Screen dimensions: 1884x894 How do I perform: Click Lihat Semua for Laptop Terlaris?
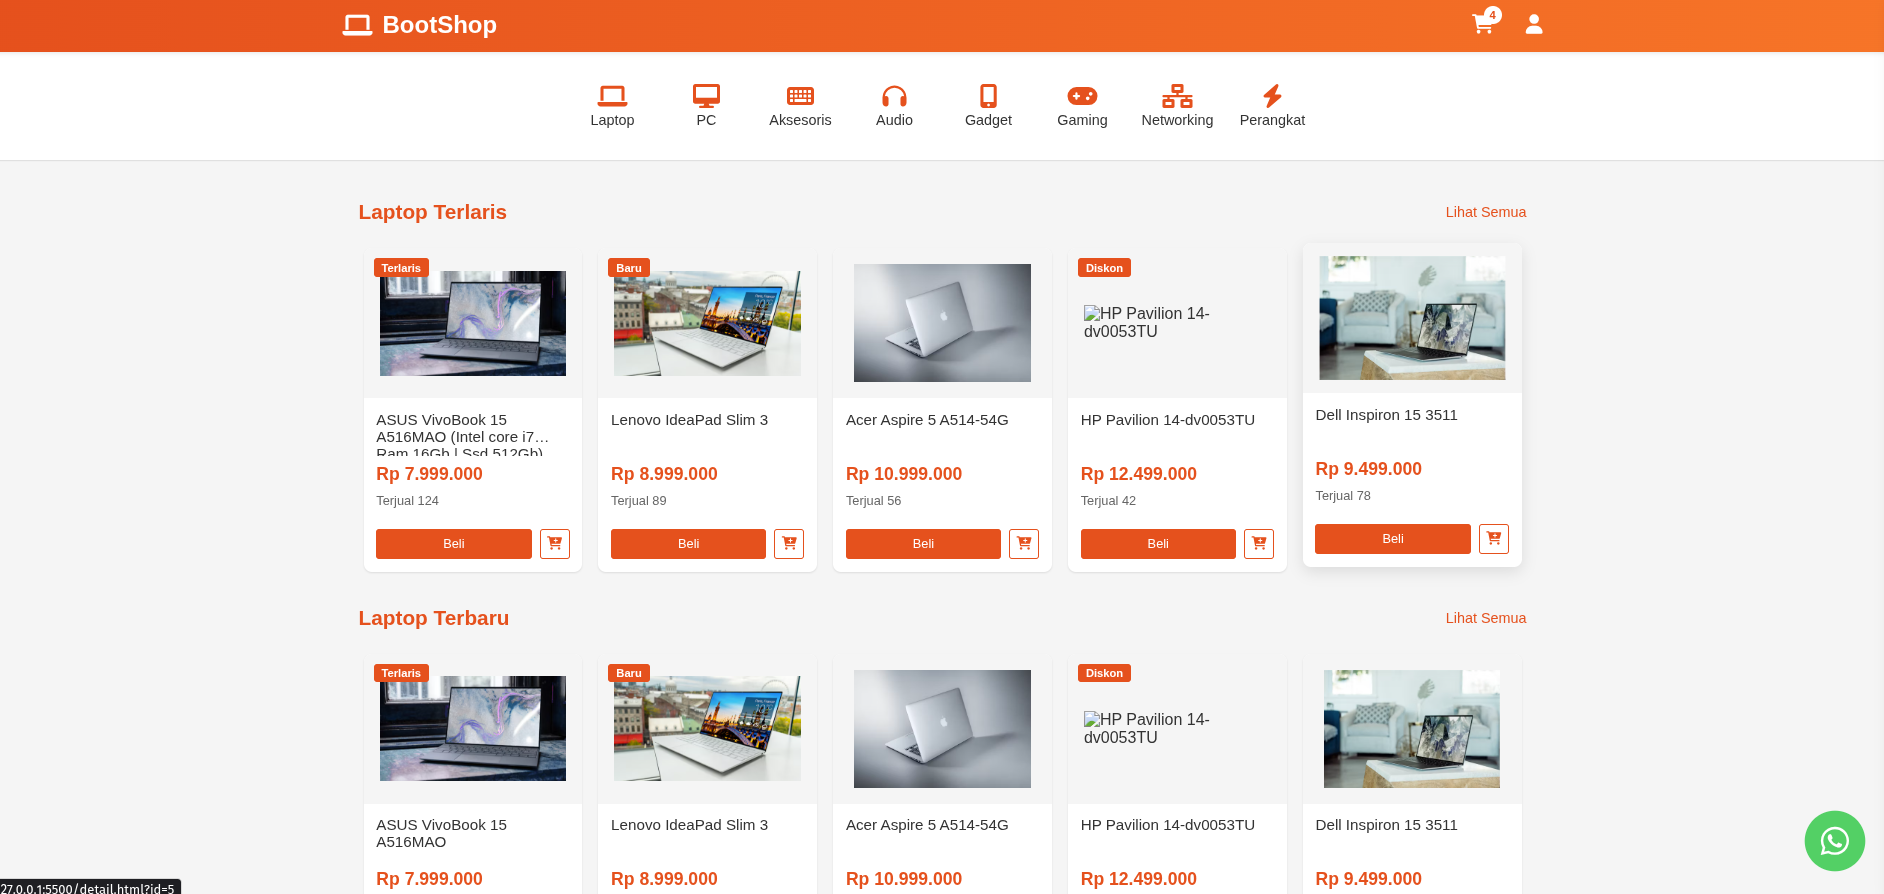(x=1485, y=212)
